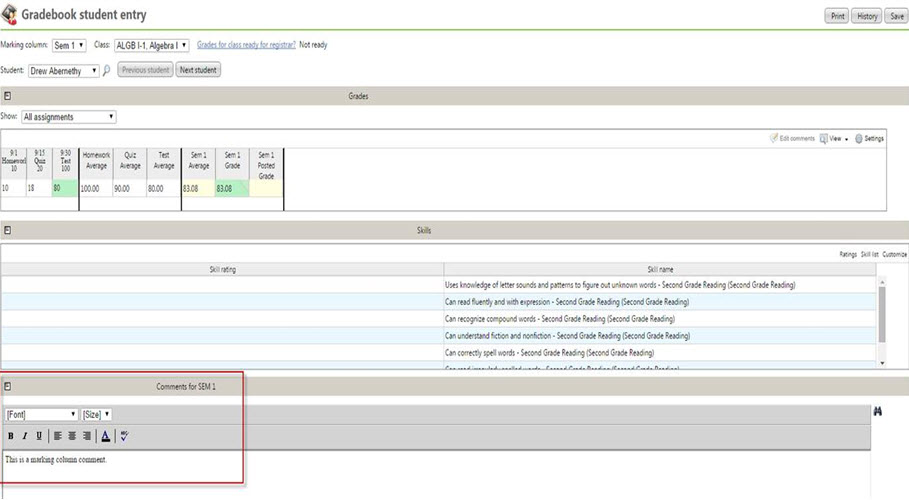The height and width of the screenshot is (500, 909).
Task: Click the 9/30 Test score cell 80
Action: pos(64,189)
